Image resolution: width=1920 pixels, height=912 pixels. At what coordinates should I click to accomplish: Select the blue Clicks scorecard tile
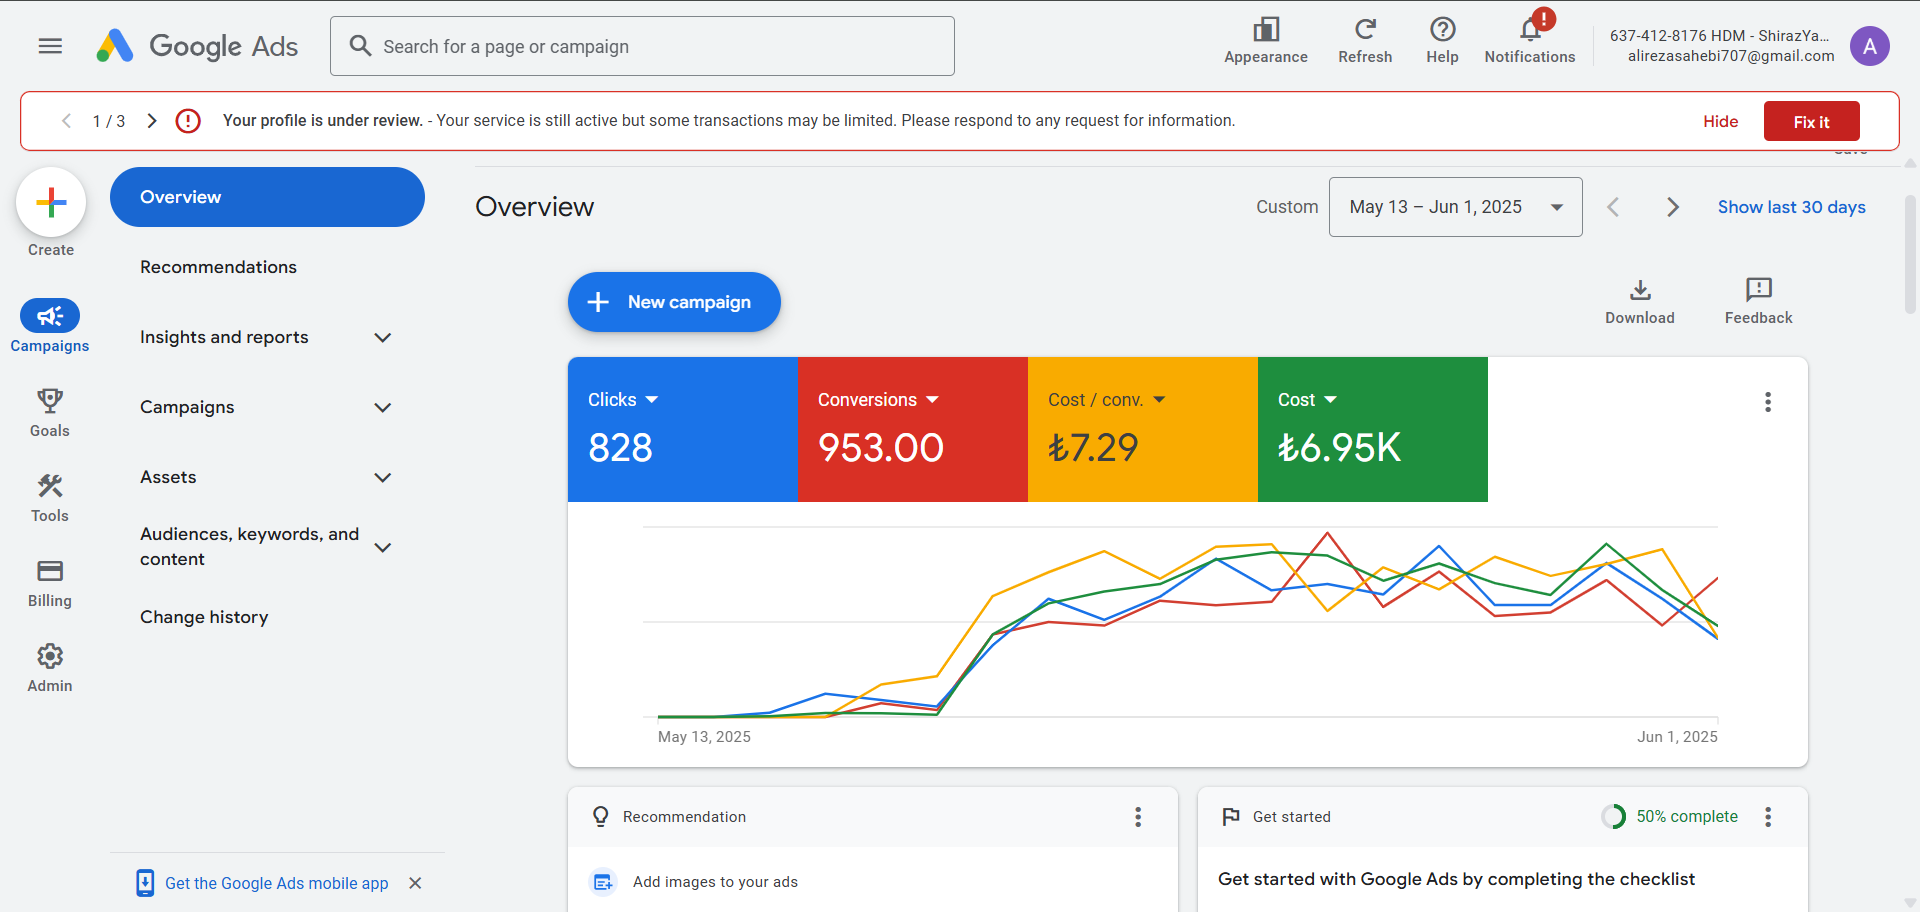click(x=683, y=429)
